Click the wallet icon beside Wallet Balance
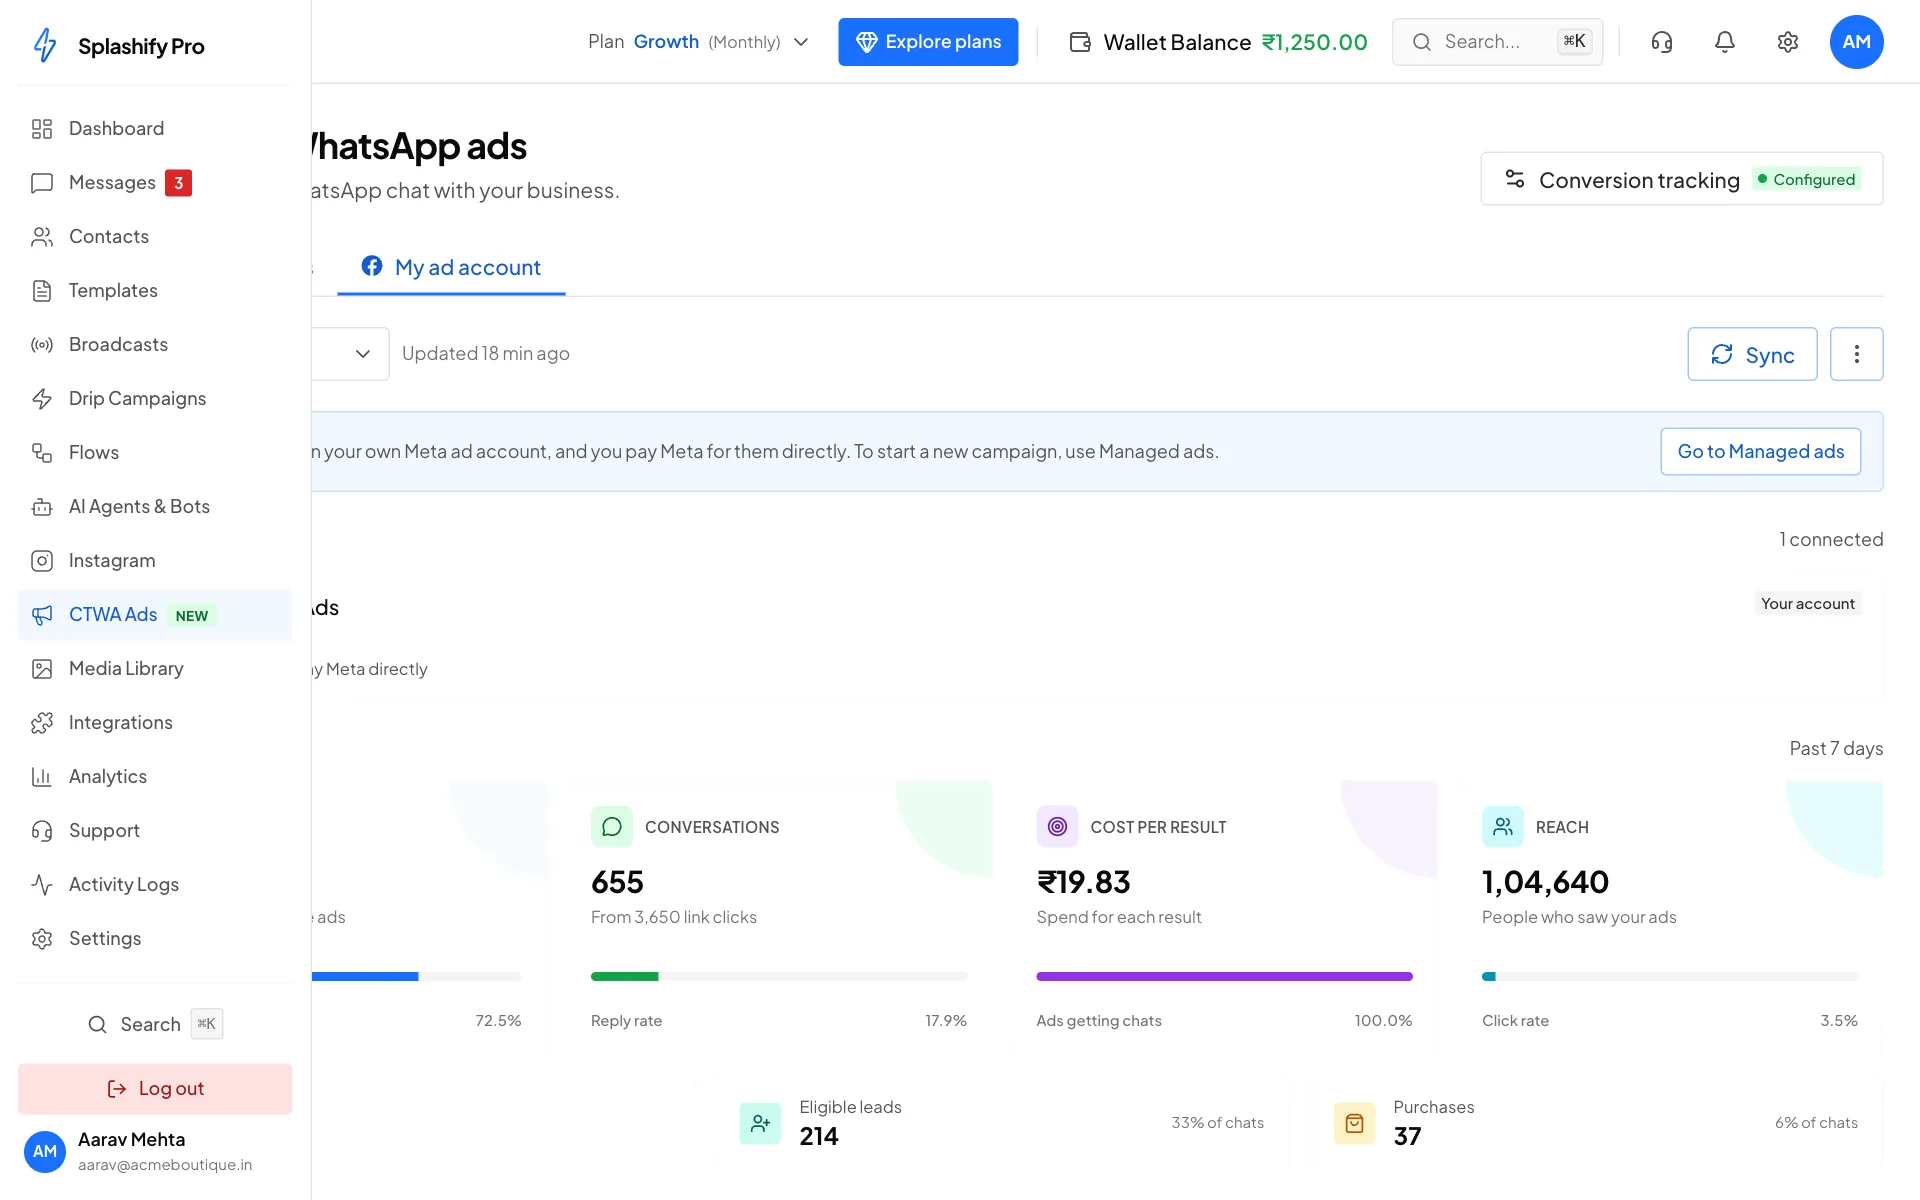 coord(1080,42)
